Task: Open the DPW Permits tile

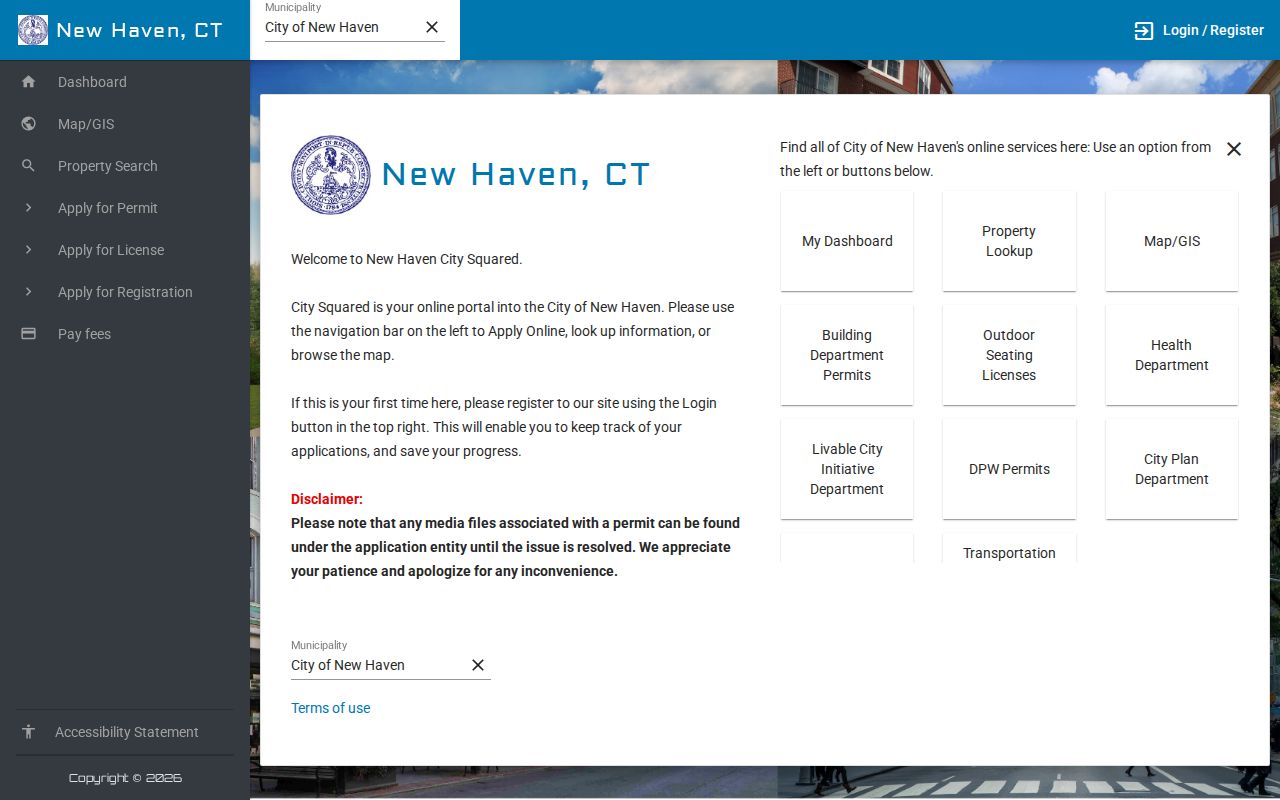Action: (1009, 469)
